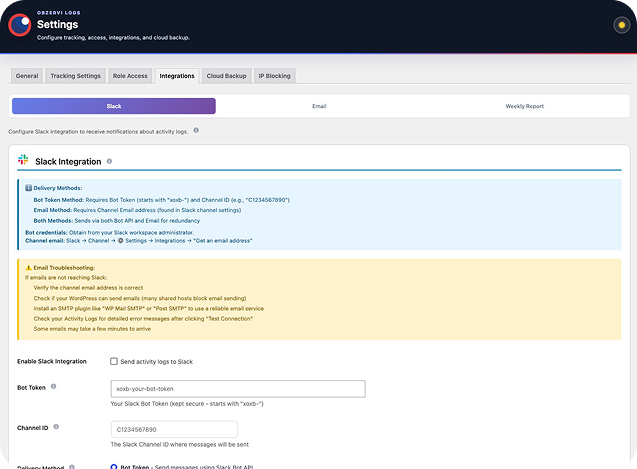Open the IP Blocking tab
This screenshot has width=637, height=469.
275,76
